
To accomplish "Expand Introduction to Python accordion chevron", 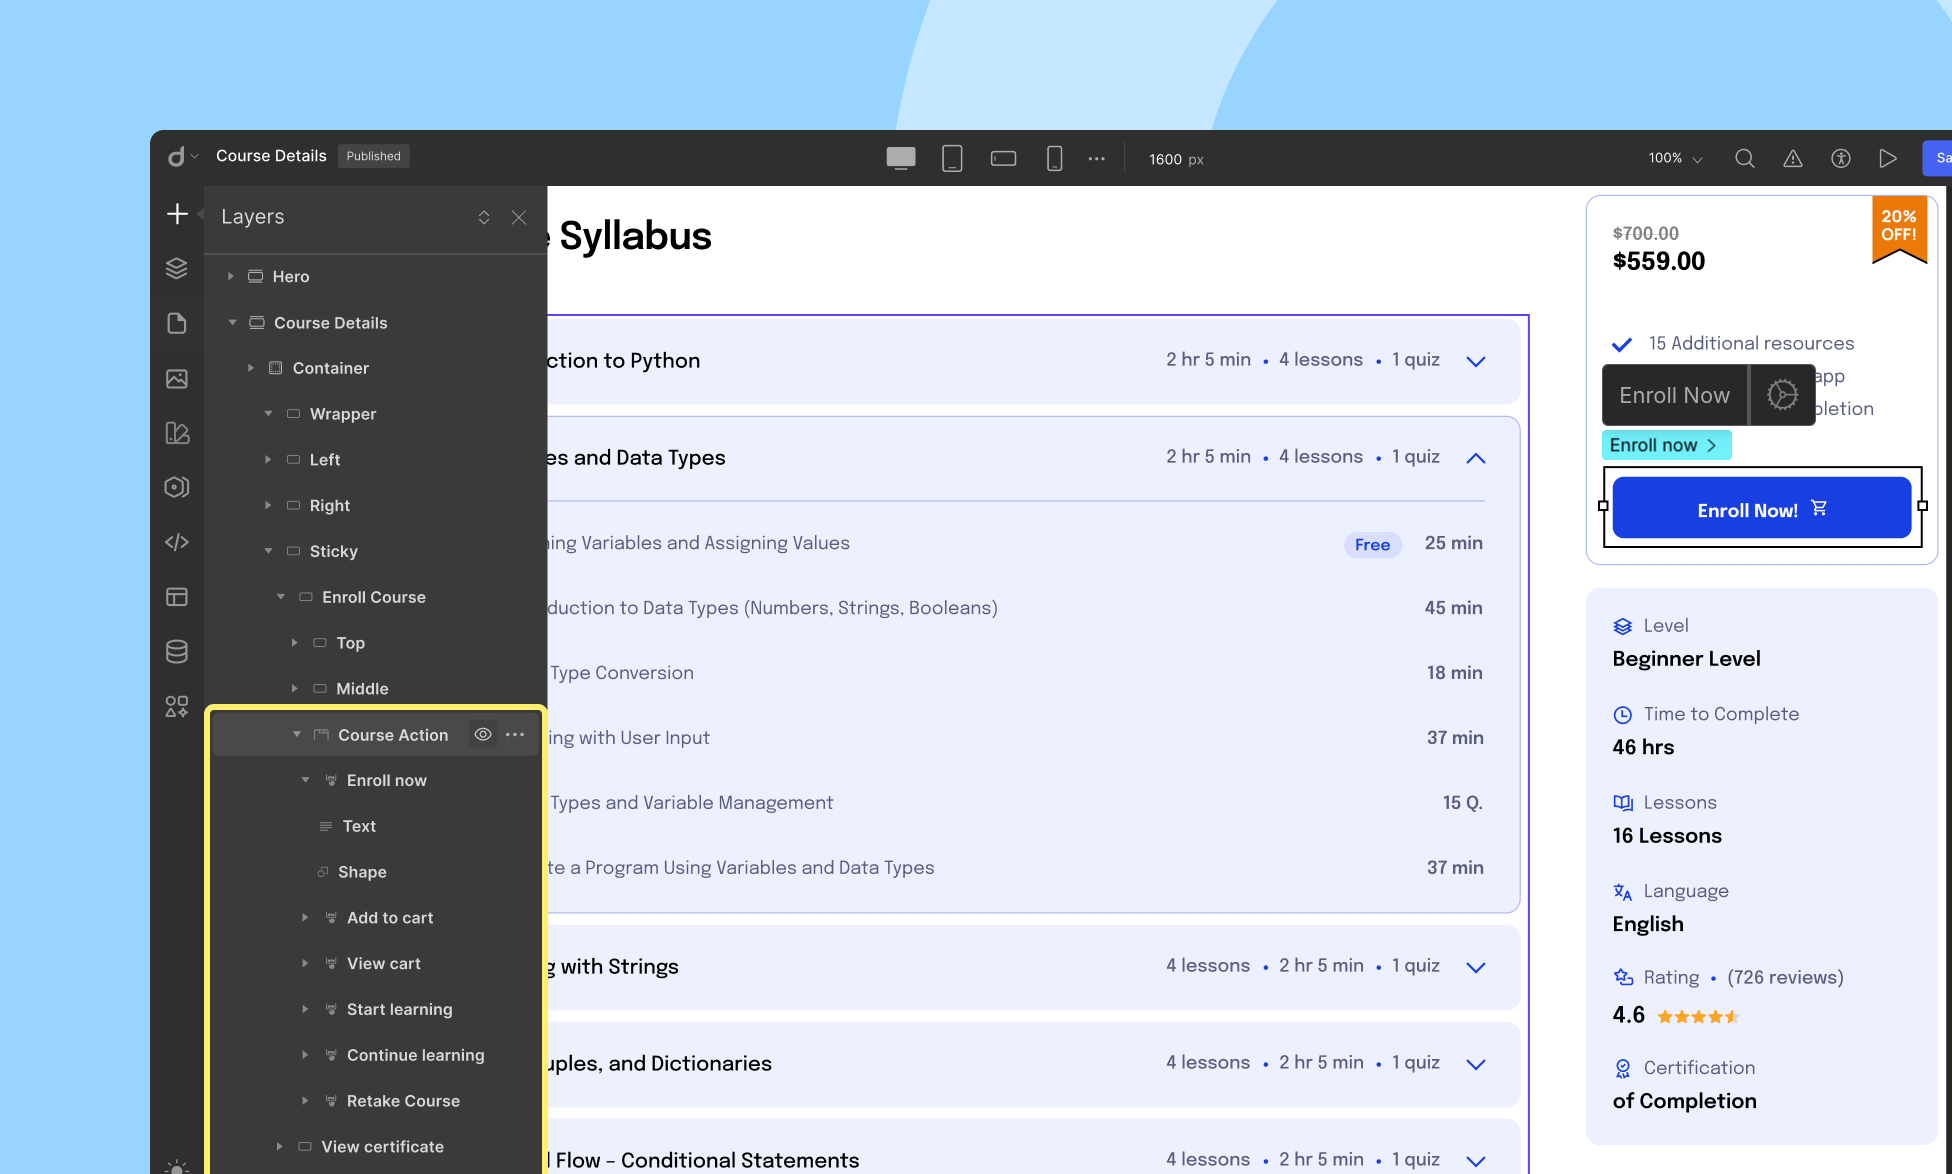I will coord(1476,361).
